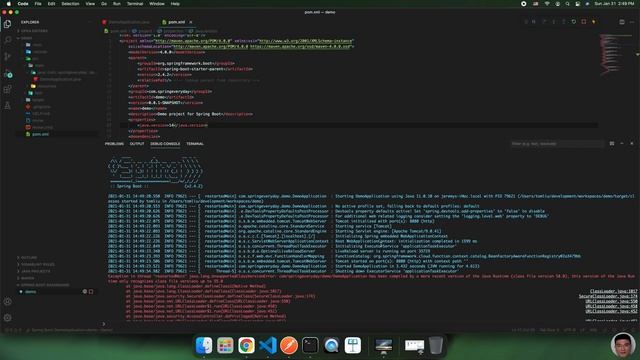The height and width of the screenshot is (360, 640).
Task: Switch to the TERMINAL panel tab
Action: point(195,144)
